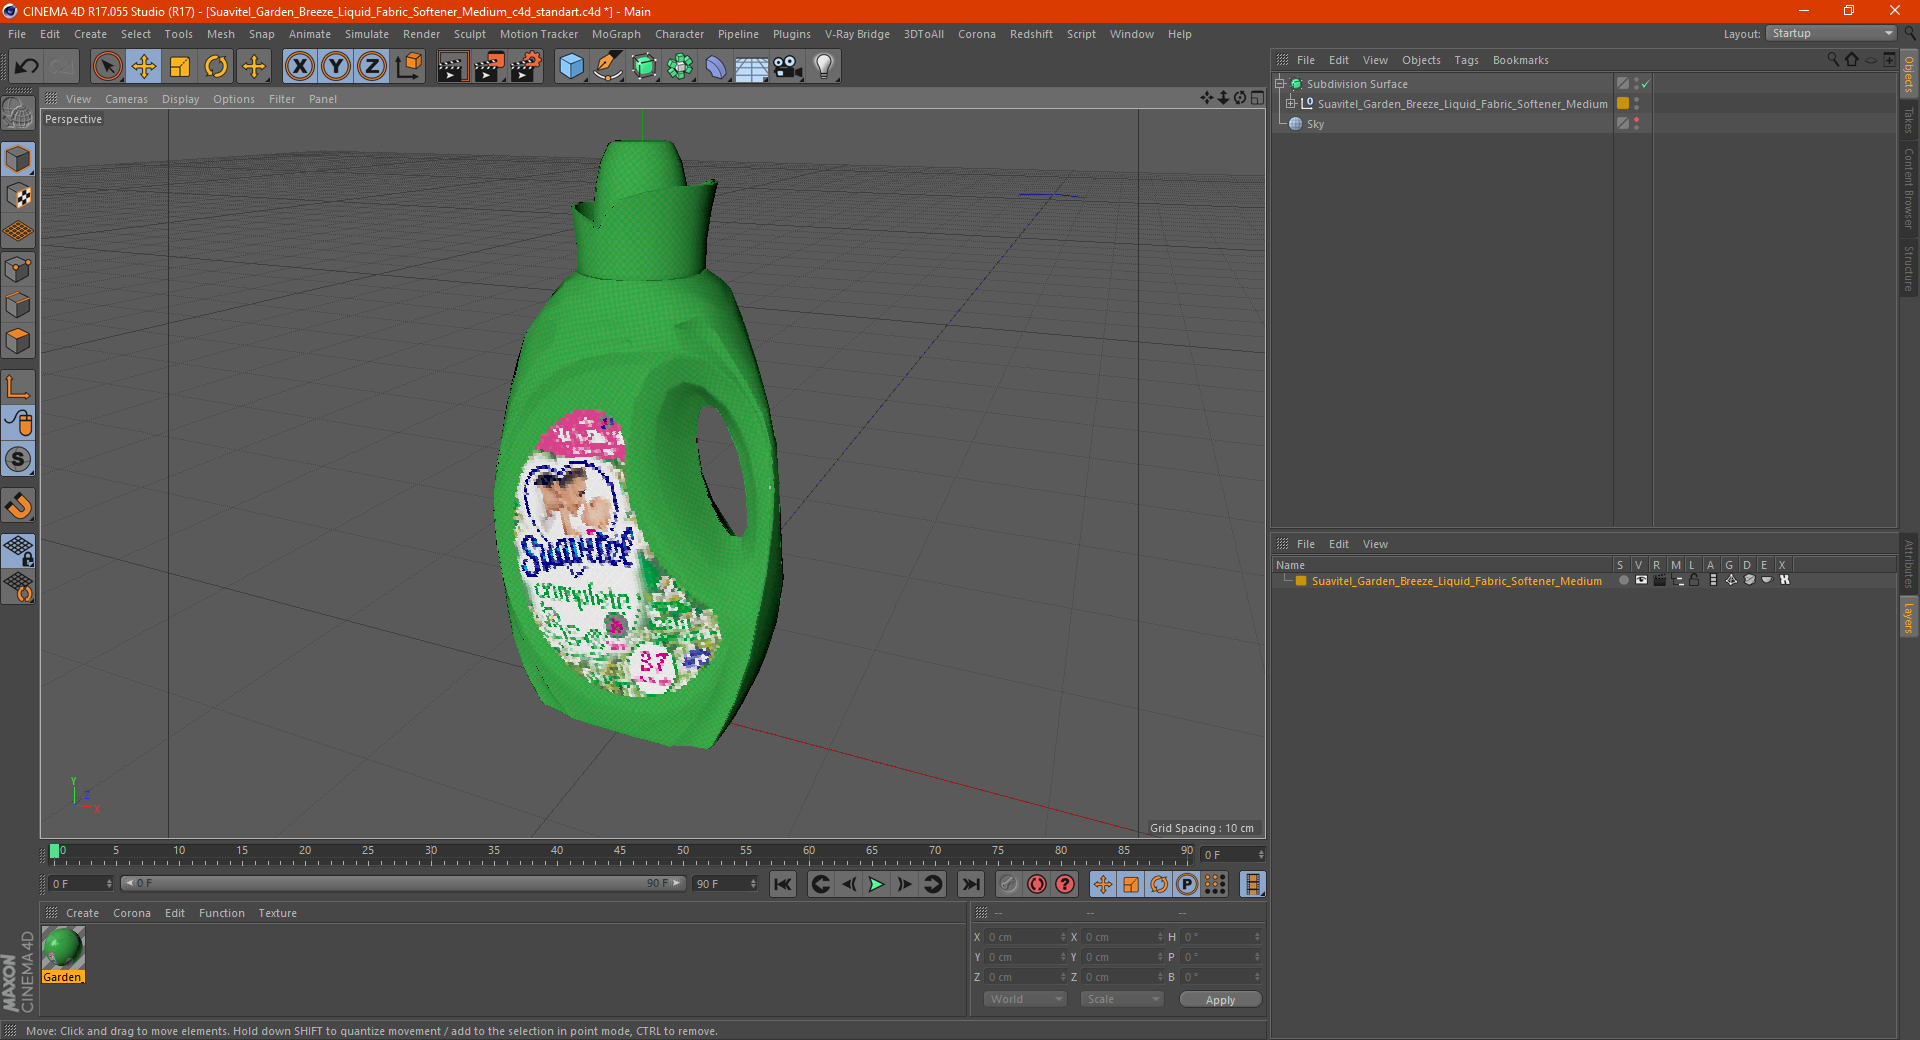Add a Cube primitive object
Viewport: 1920px width, 1040px height.
click(x=571, y=67)
